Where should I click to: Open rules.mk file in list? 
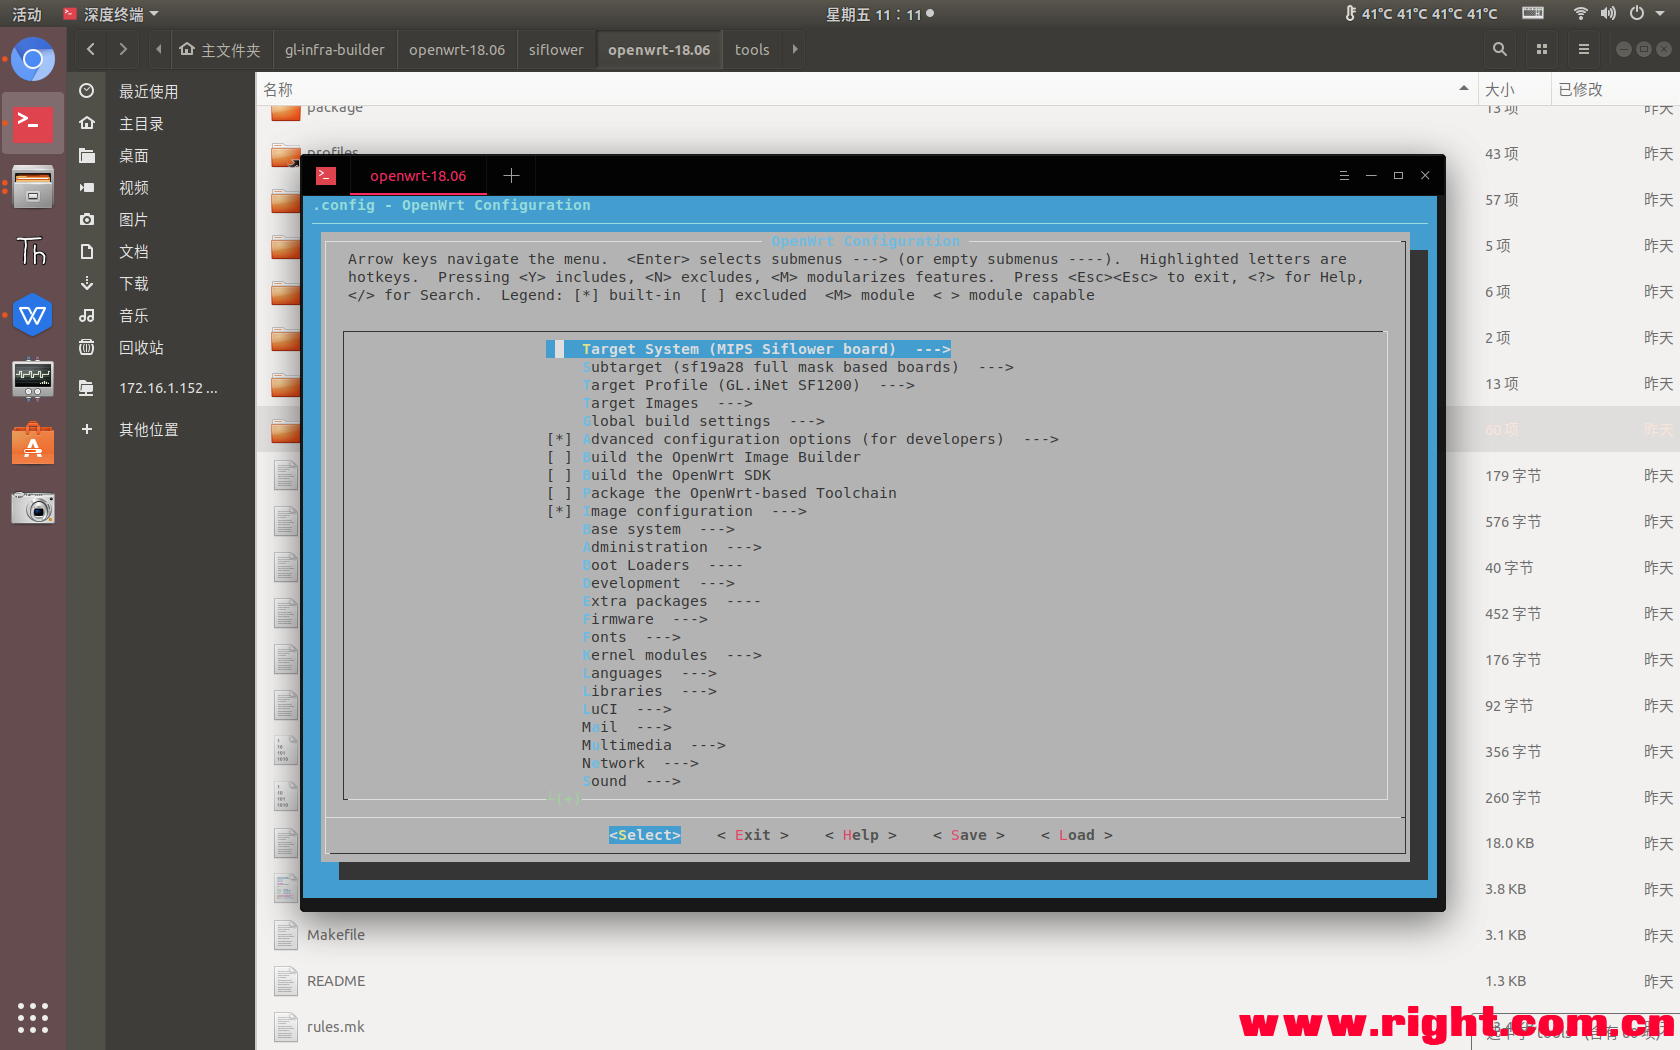pyautogui.click(x=336, y=1027)
